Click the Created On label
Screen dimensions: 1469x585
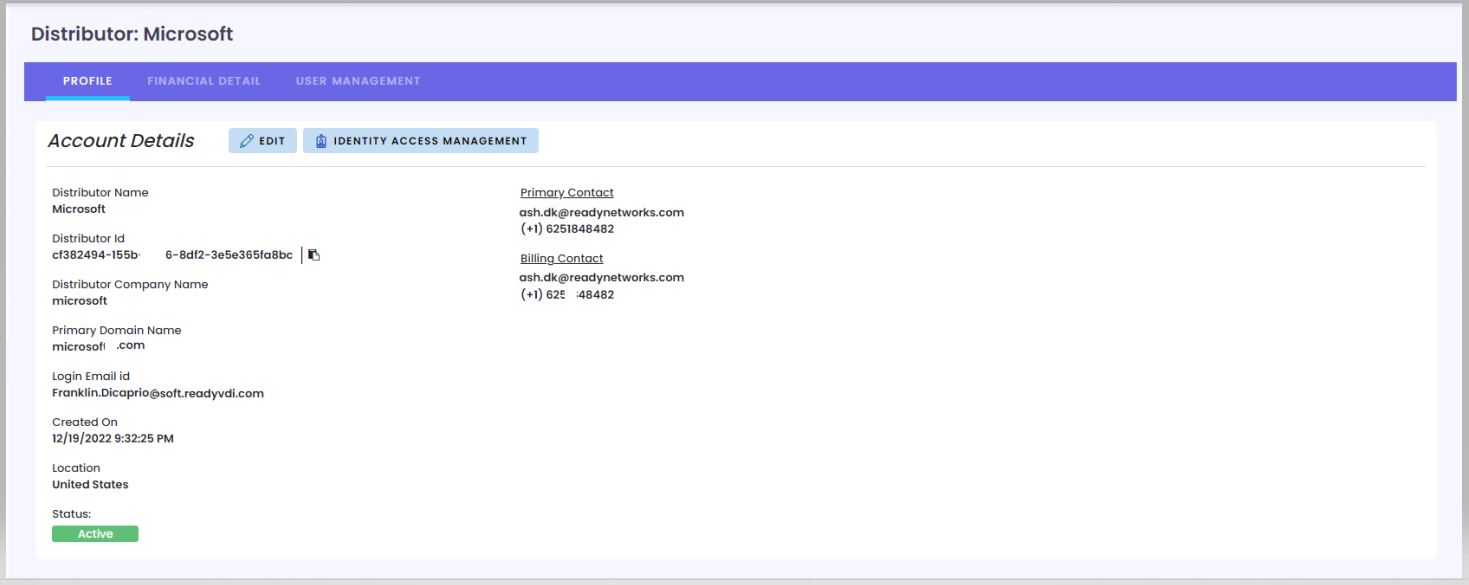(85, 422)
